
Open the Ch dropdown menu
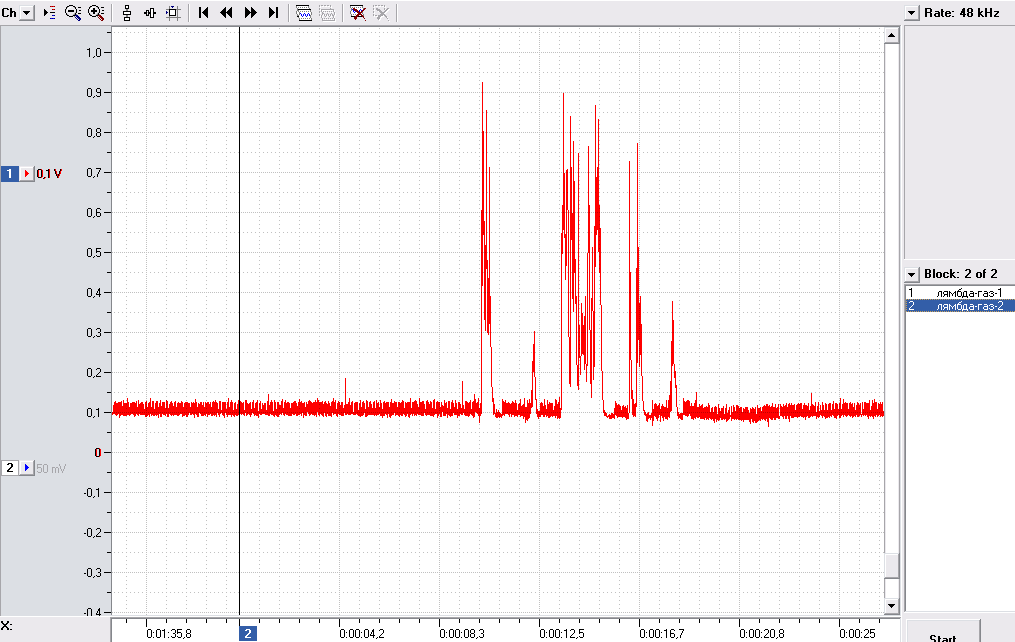pyautogui.click(x=27, y=13)
